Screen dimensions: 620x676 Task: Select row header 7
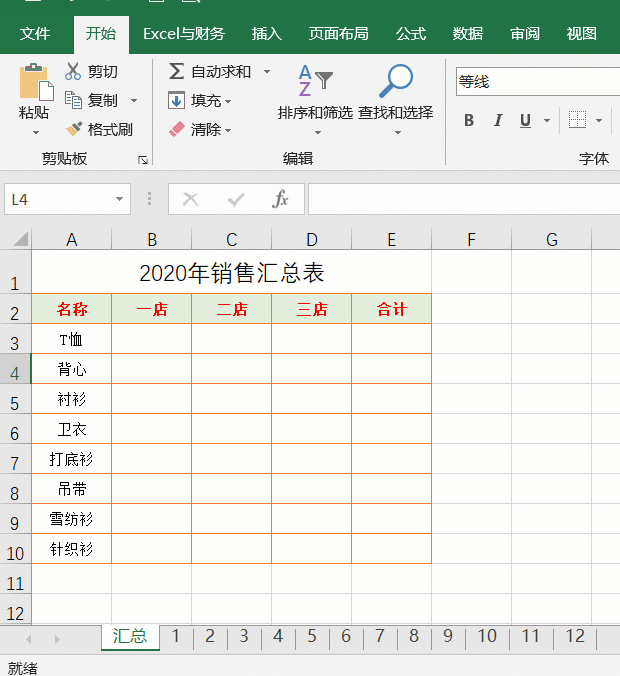click(15, 459)
